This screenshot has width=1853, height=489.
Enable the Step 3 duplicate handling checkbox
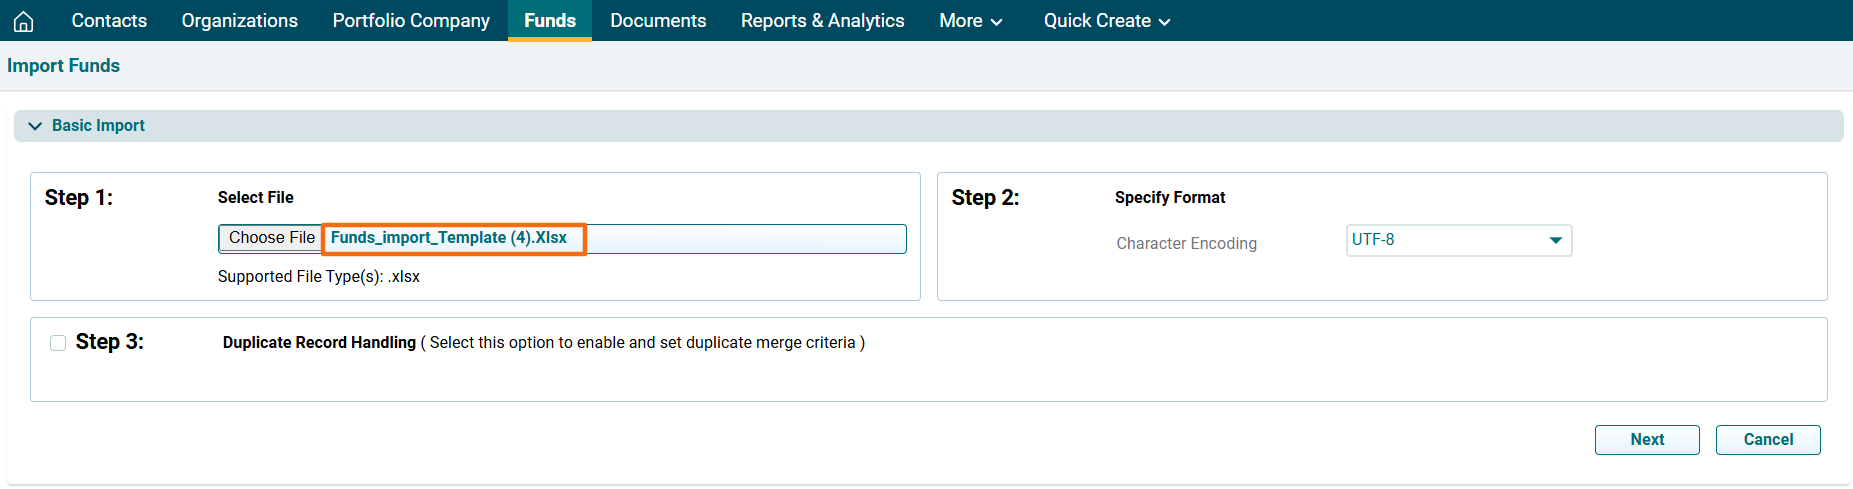[x=58, y=343]
